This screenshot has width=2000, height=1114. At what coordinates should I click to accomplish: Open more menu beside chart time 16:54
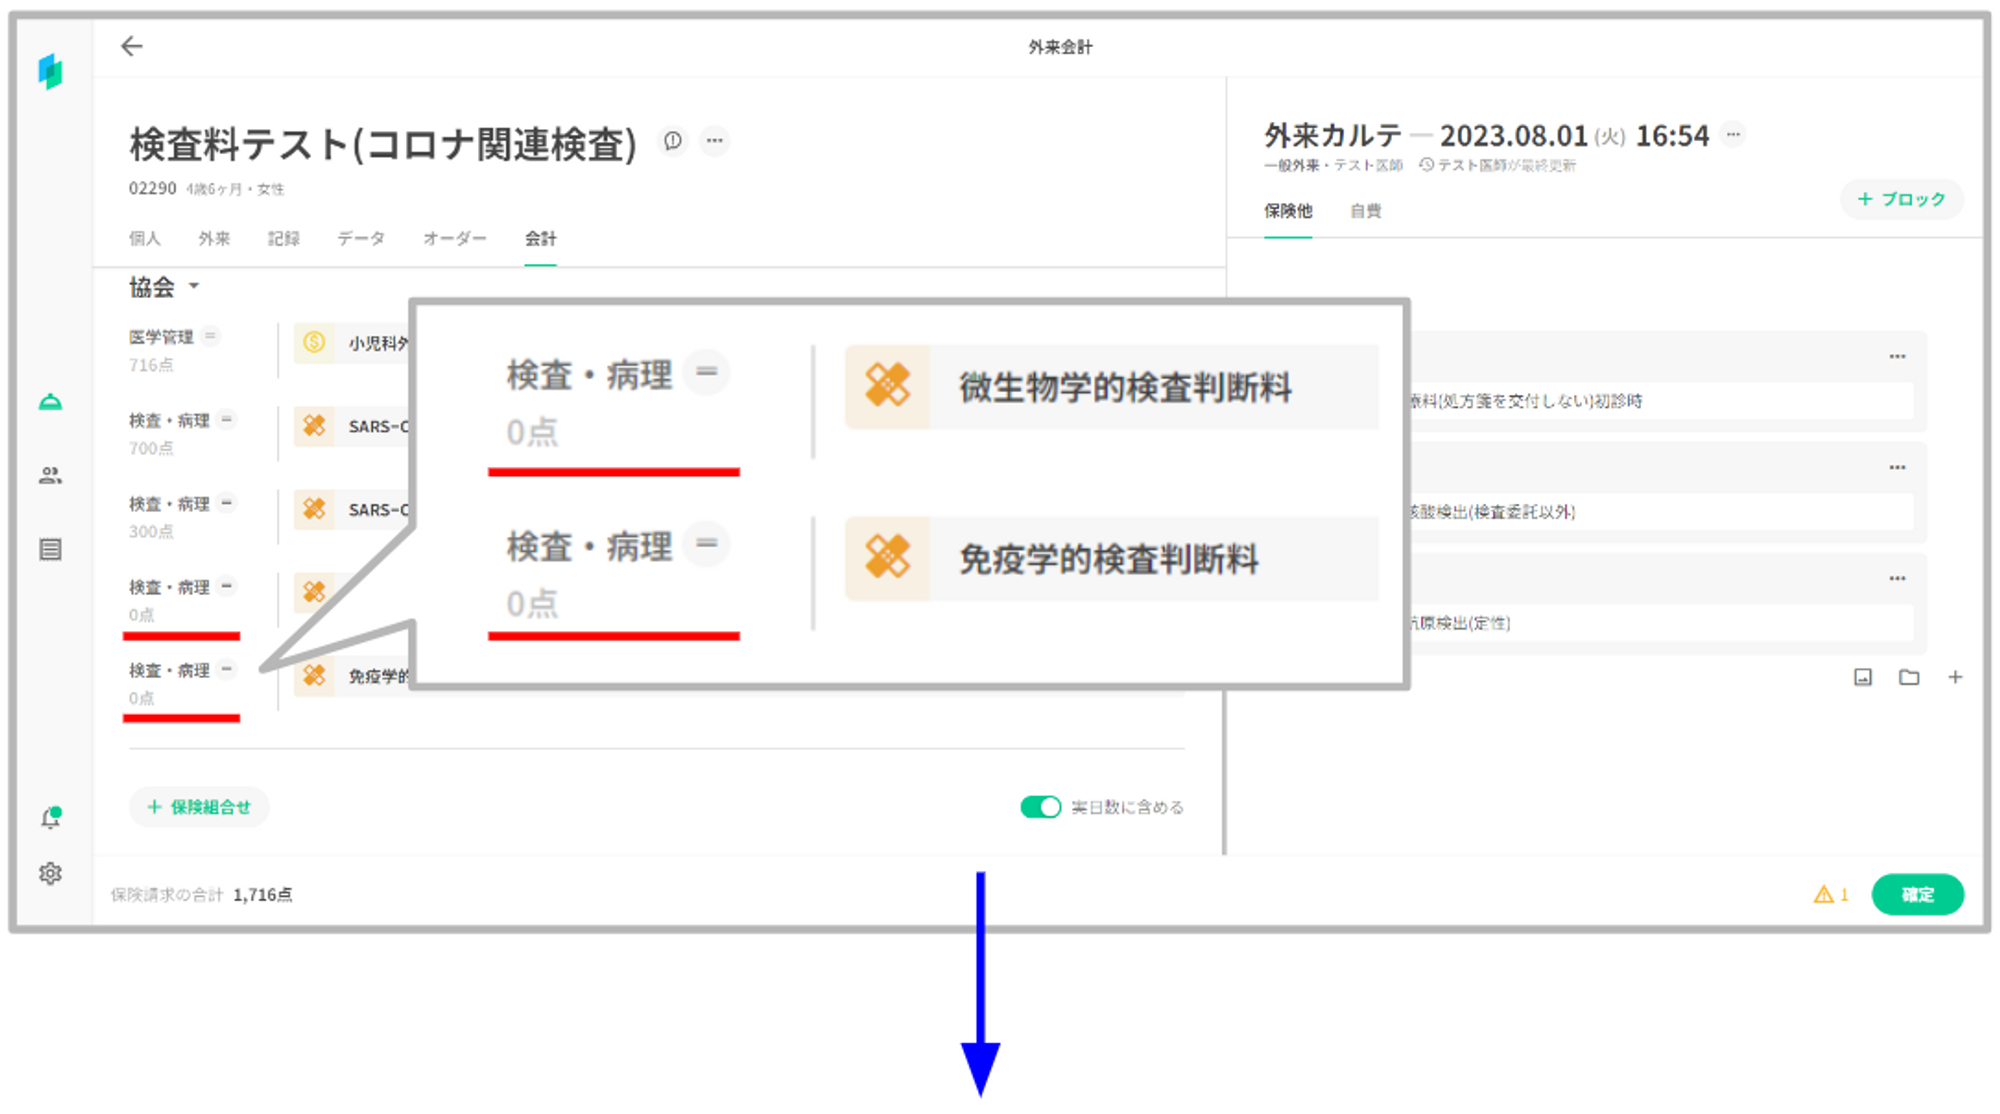[1734, 135]
